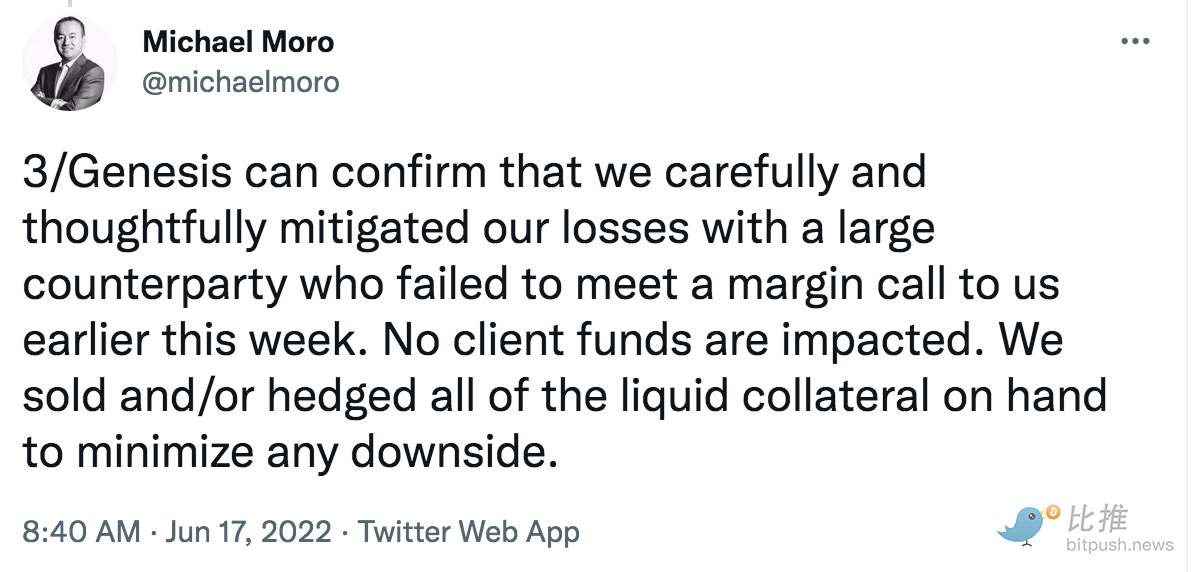1194x572 pixels.
Task: Open the Twitter Web App source link
Action: [468, 532]
